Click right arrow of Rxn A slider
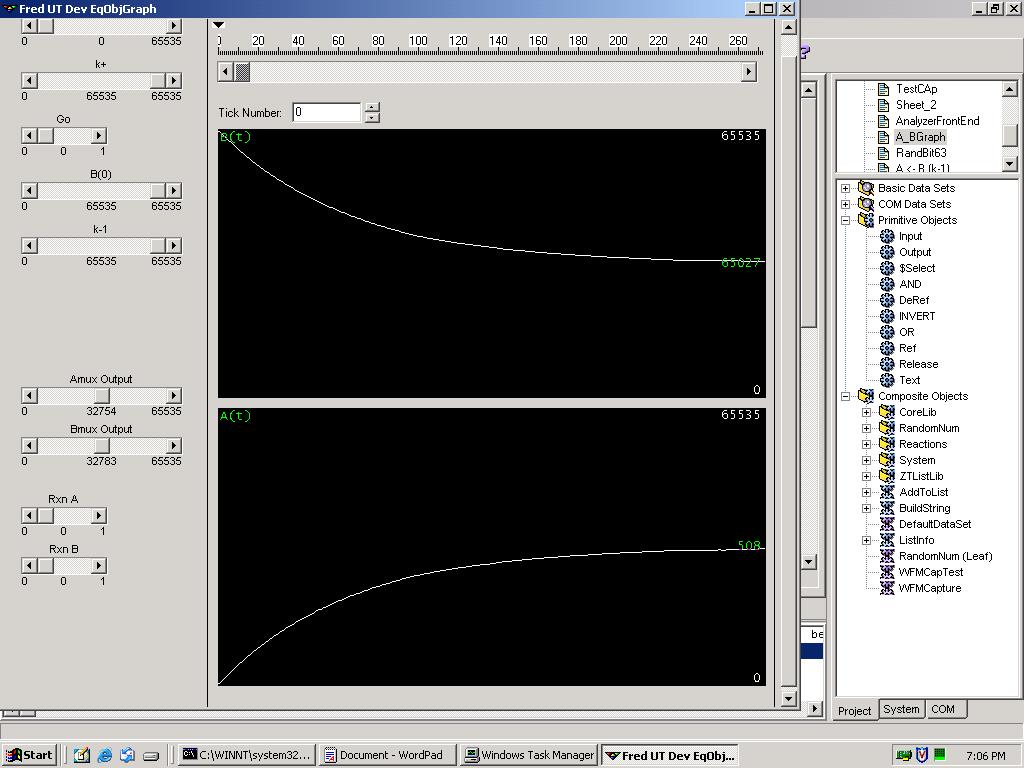The height and width of the screenshot is (768, 1024). coord(99,515)
